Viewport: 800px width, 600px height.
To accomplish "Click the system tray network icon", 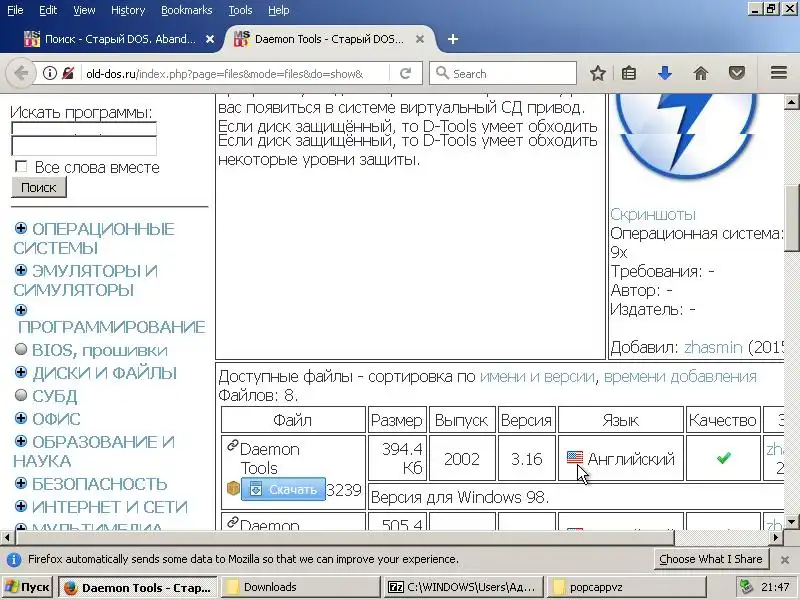I will tap(746, 587).
